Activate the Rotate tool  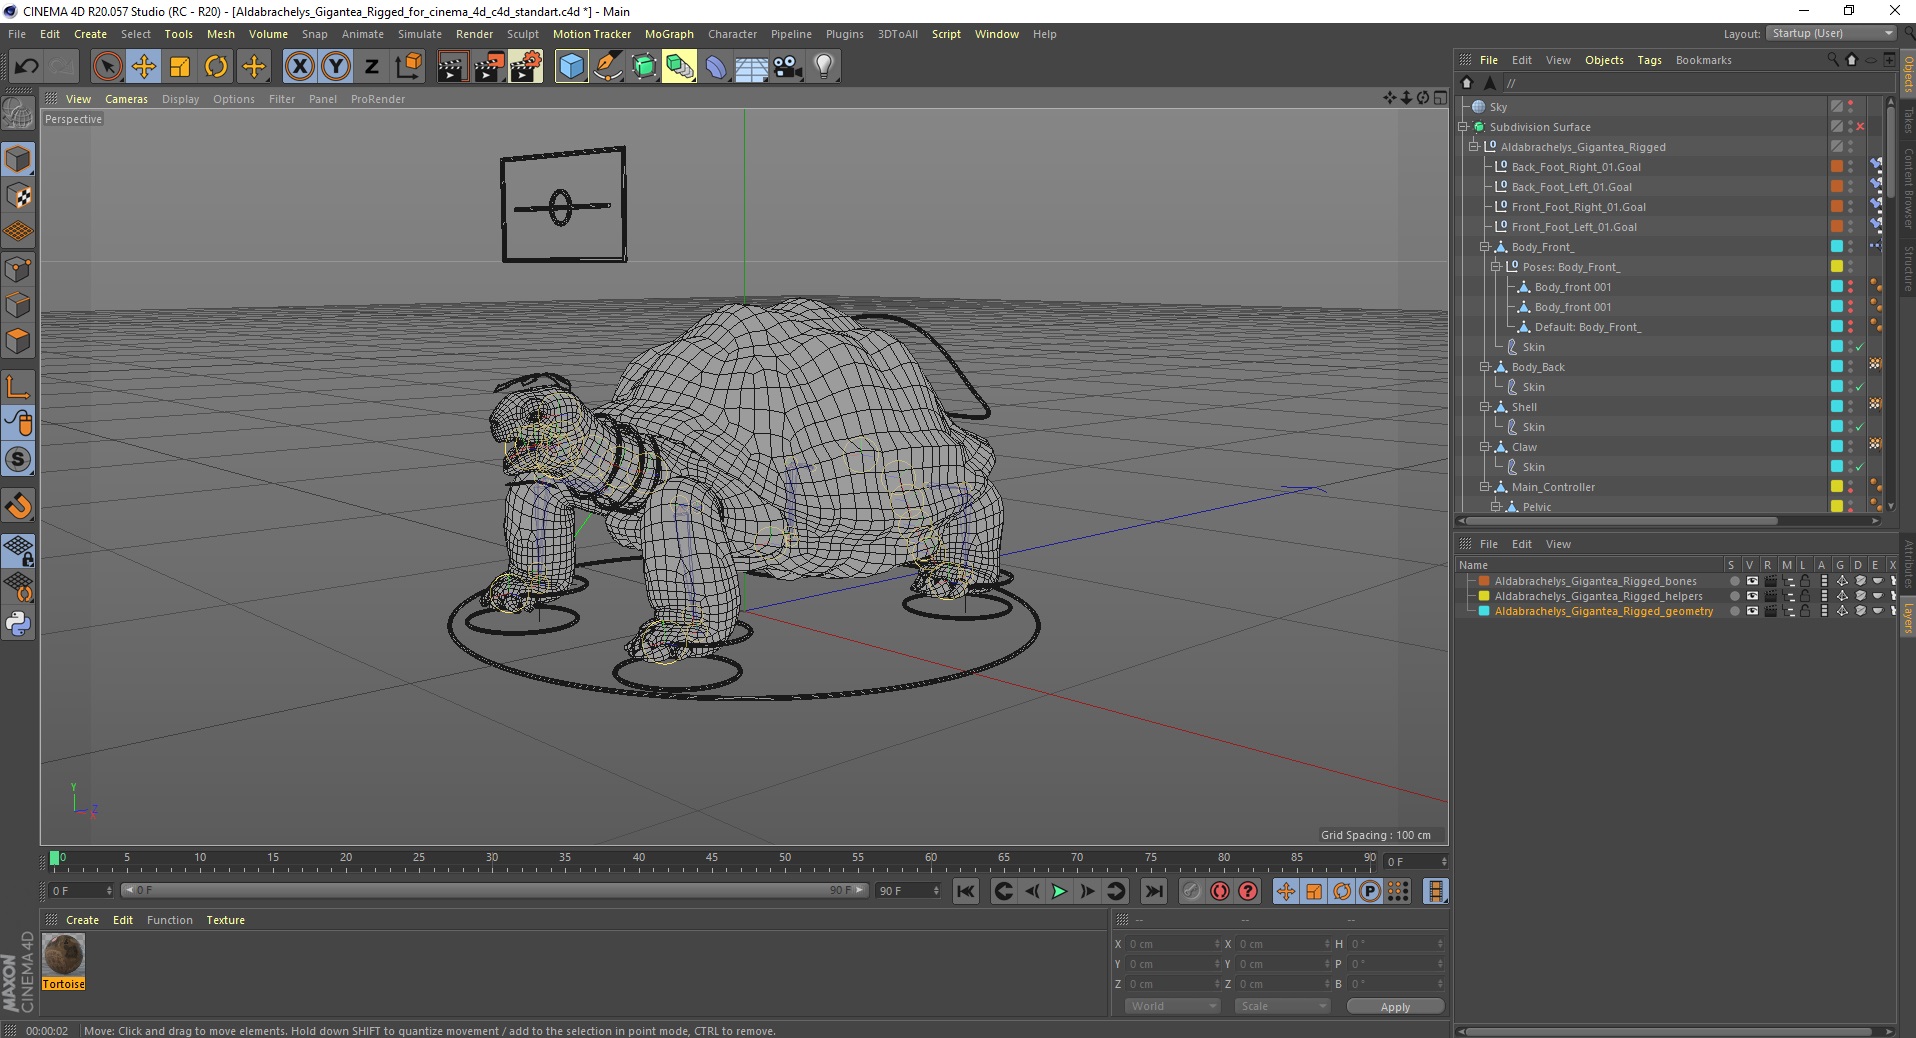(216, 67)
